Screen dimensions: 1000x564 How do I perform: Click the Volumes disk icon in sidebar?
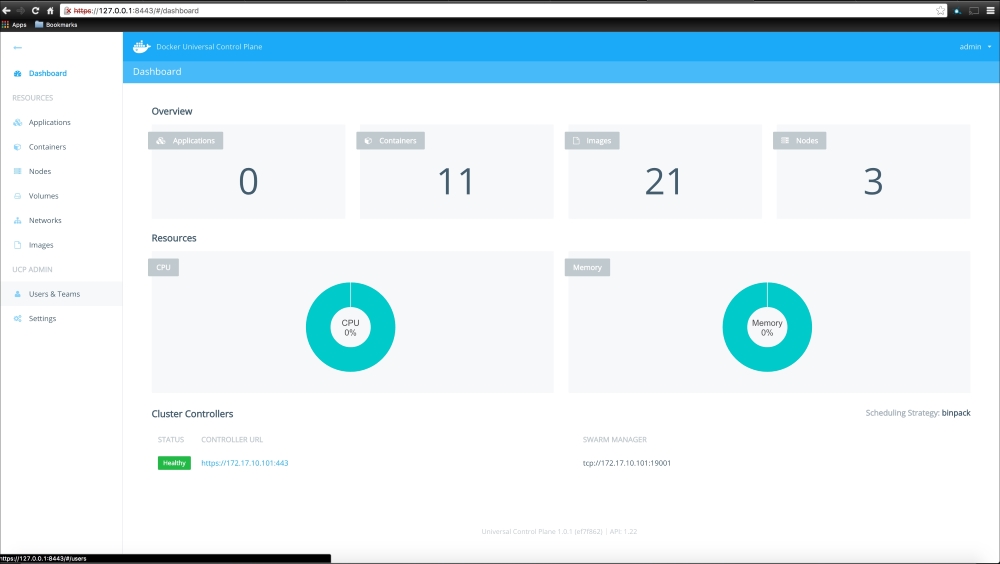(x=18, y=196)
